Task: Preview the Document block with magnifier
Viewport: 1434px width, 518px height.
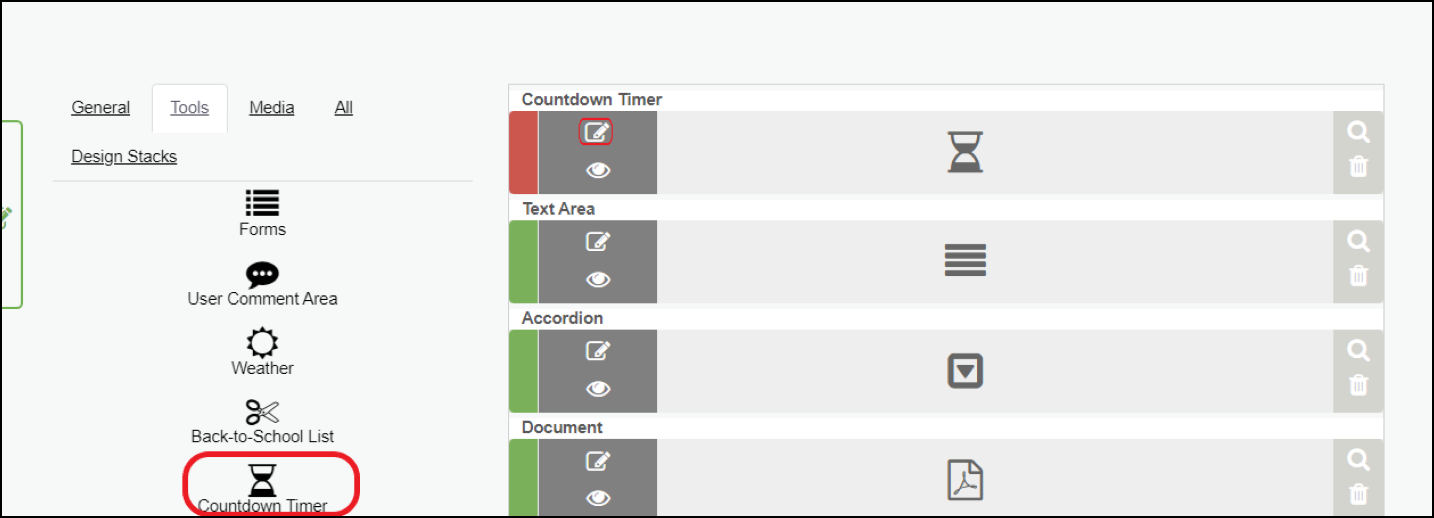Action: tap(1358, 459)
